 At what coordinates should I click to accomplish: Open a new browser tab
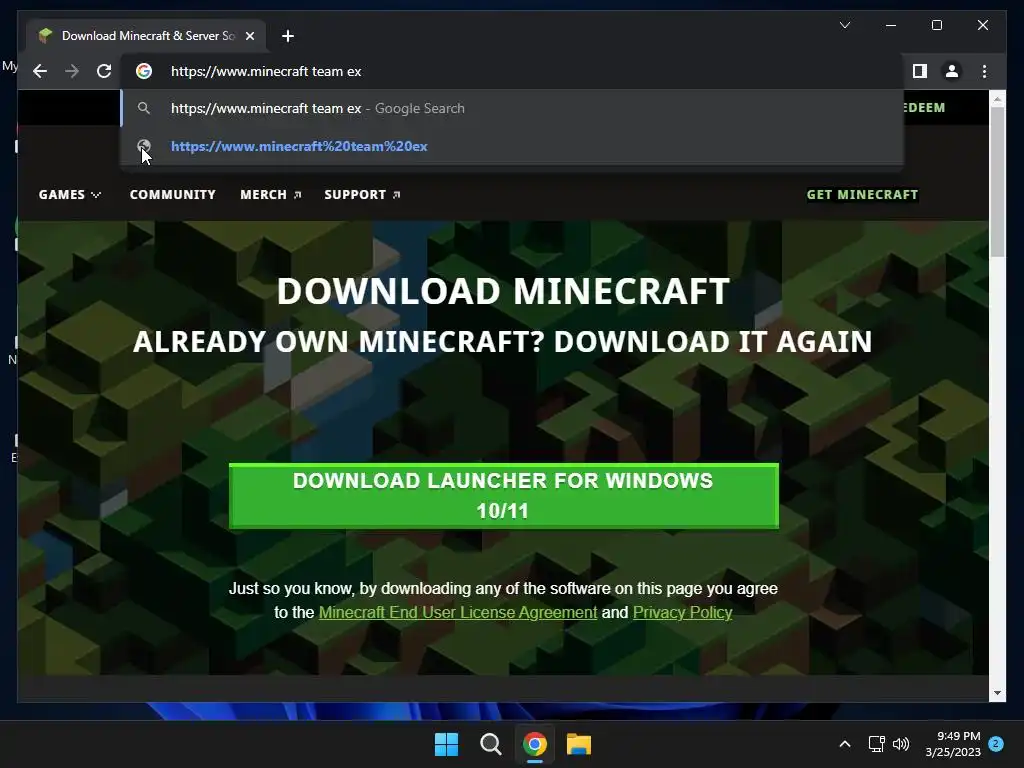click(x=287, y=36)
